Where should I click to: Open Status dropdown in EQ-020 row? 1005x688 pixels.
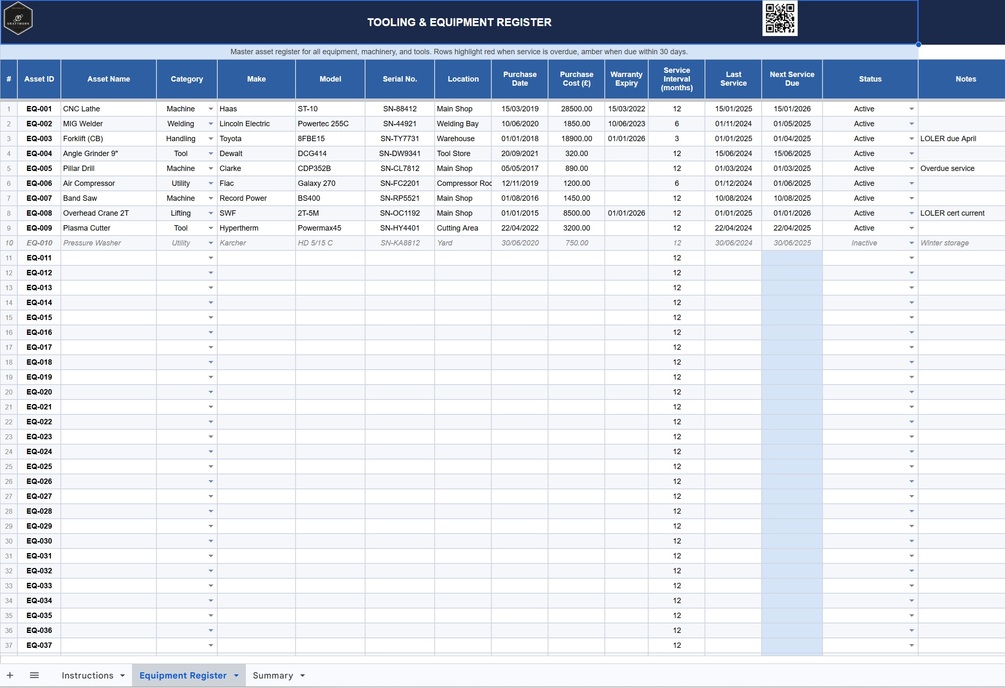click(911, 392)
